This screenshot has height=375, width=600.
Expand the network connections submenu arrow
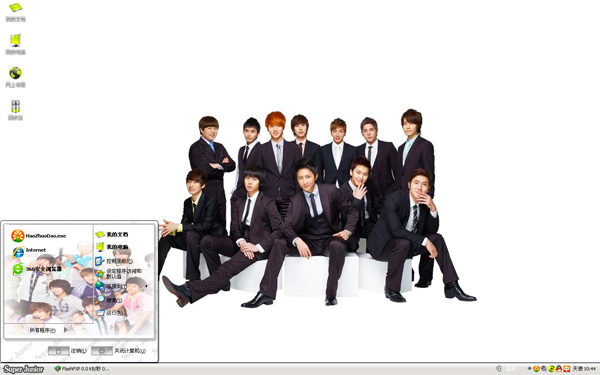point(146,286)
